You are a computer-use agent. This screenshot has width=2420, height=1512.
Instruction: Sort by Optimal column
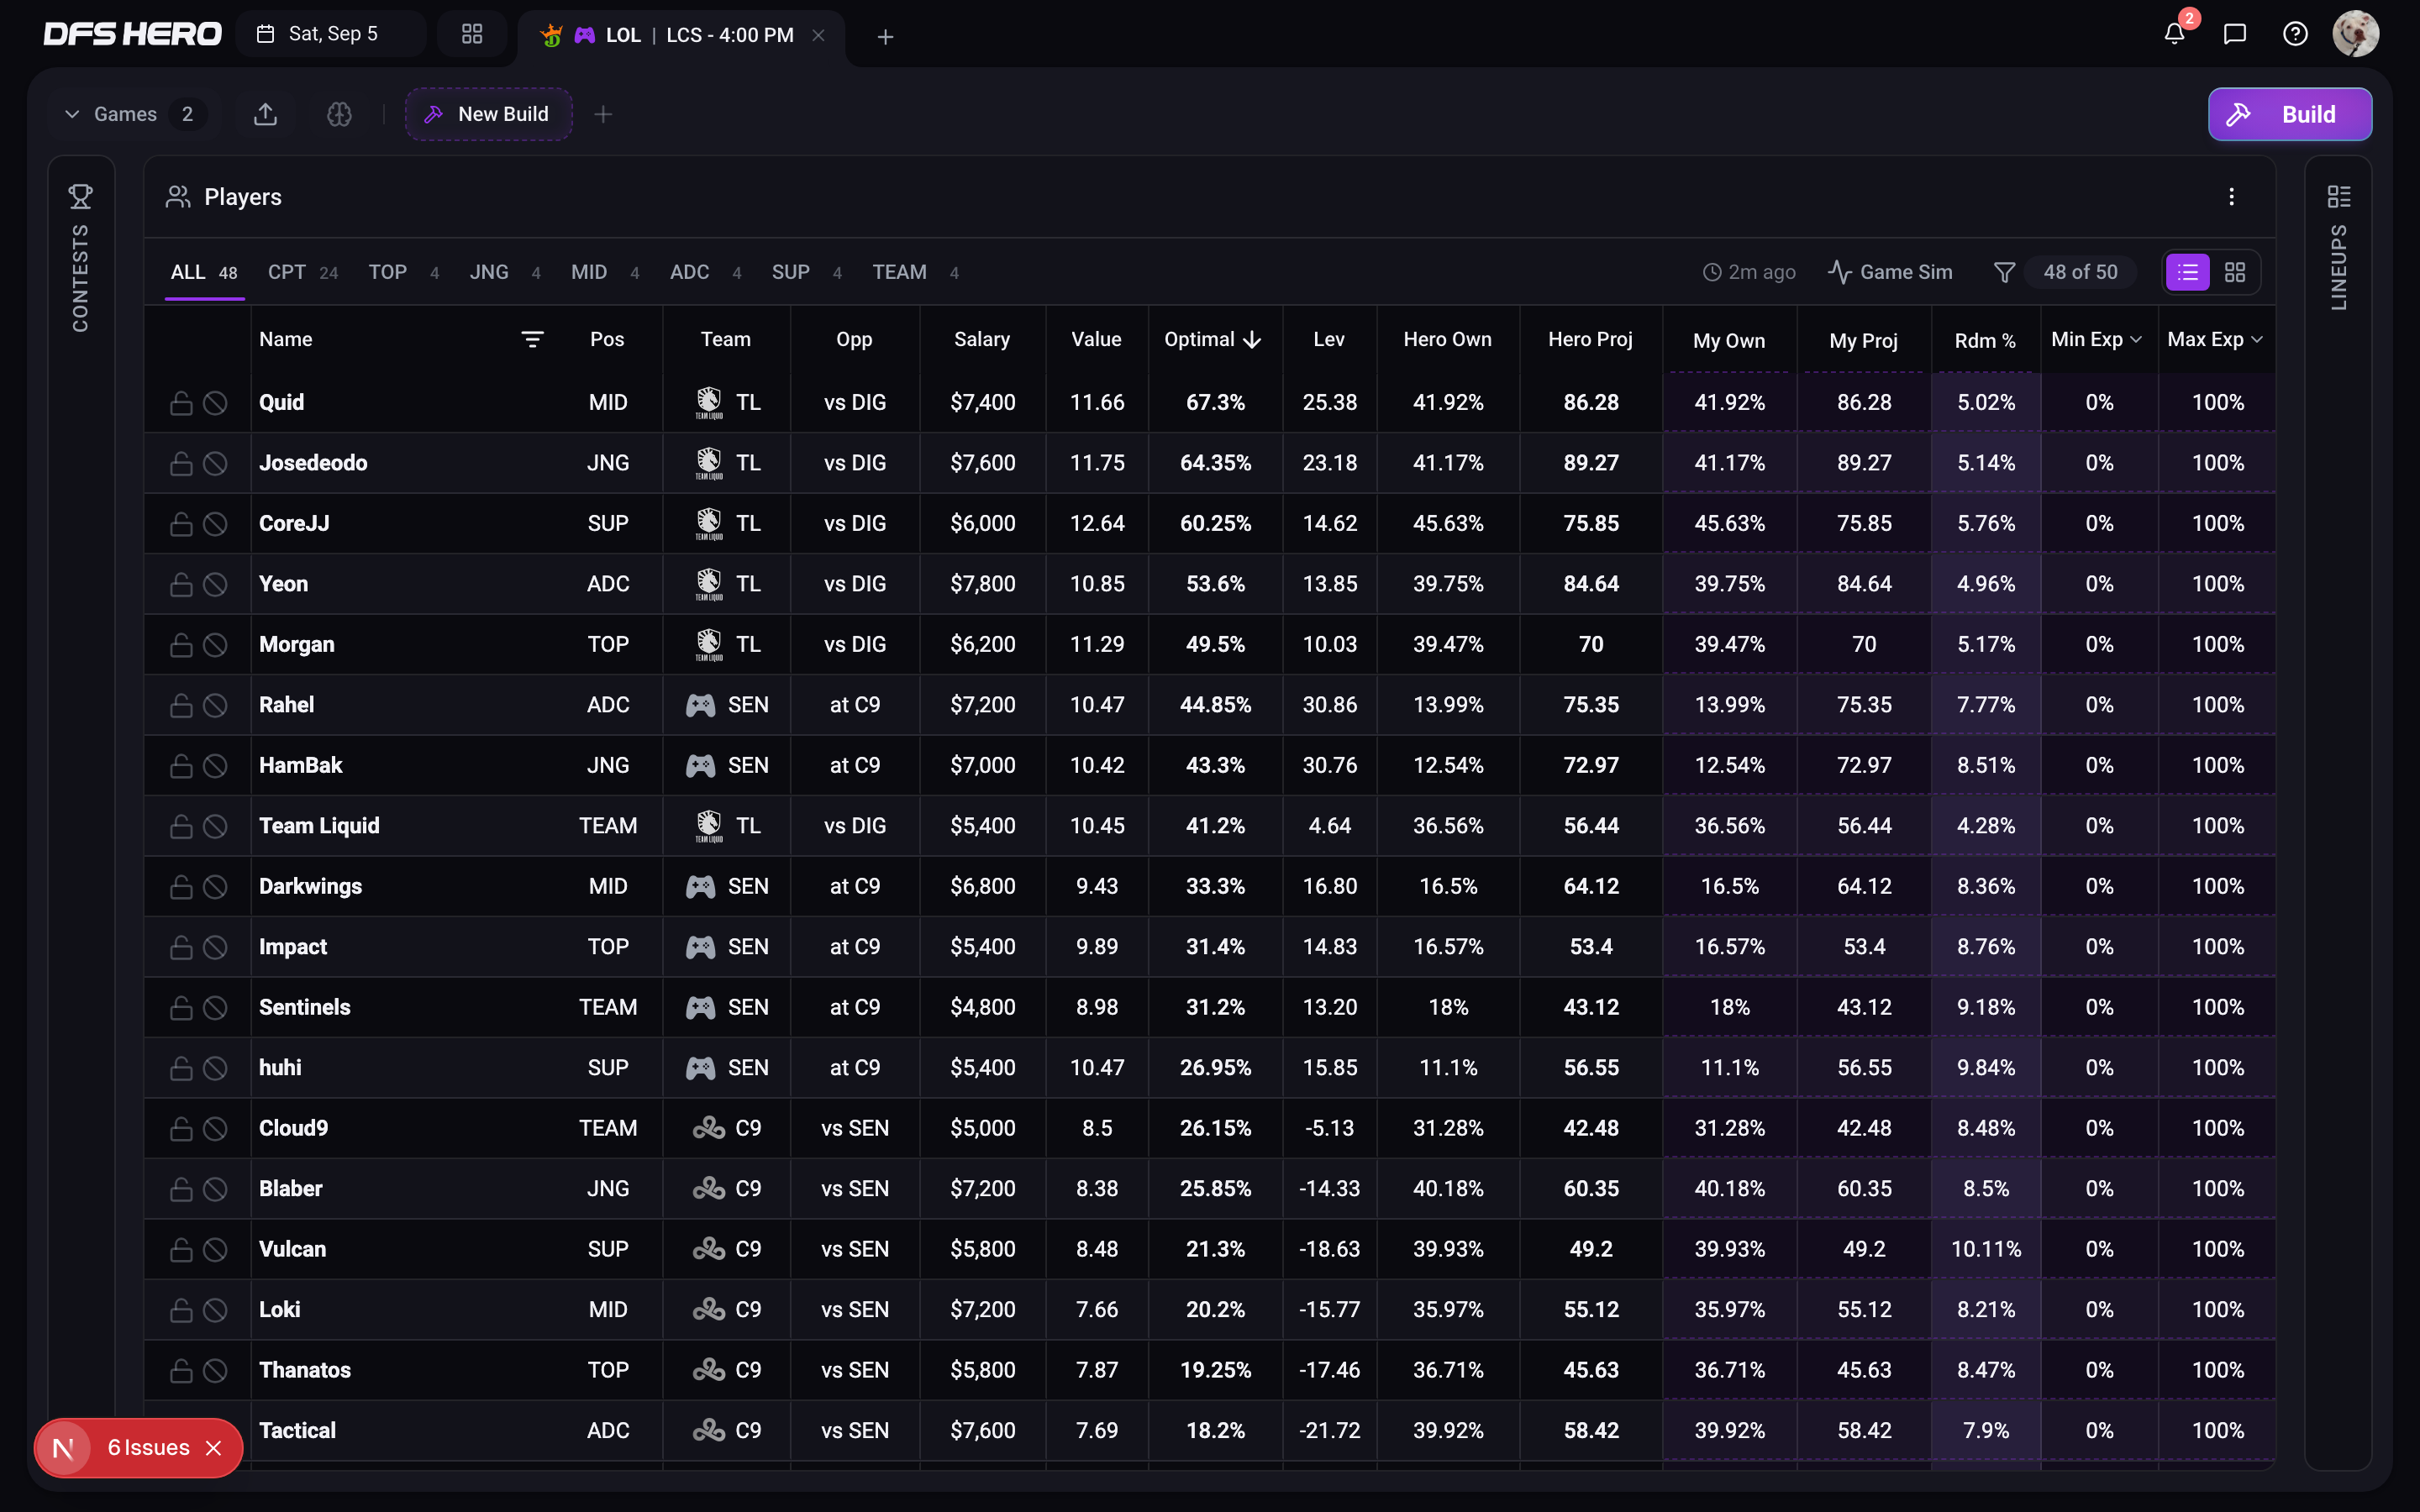pos(1213,339)
